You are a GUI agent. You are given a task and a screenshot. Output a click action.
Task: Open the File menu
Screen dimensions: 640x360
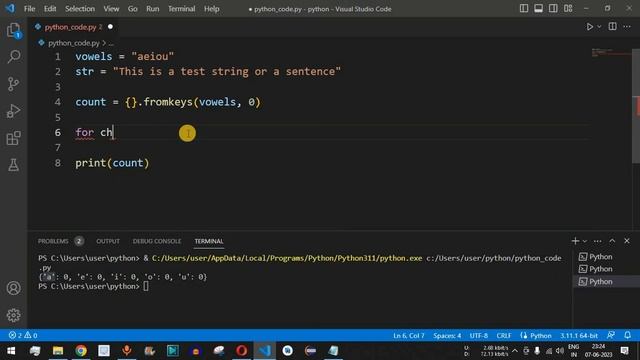(x=29, y=9)
